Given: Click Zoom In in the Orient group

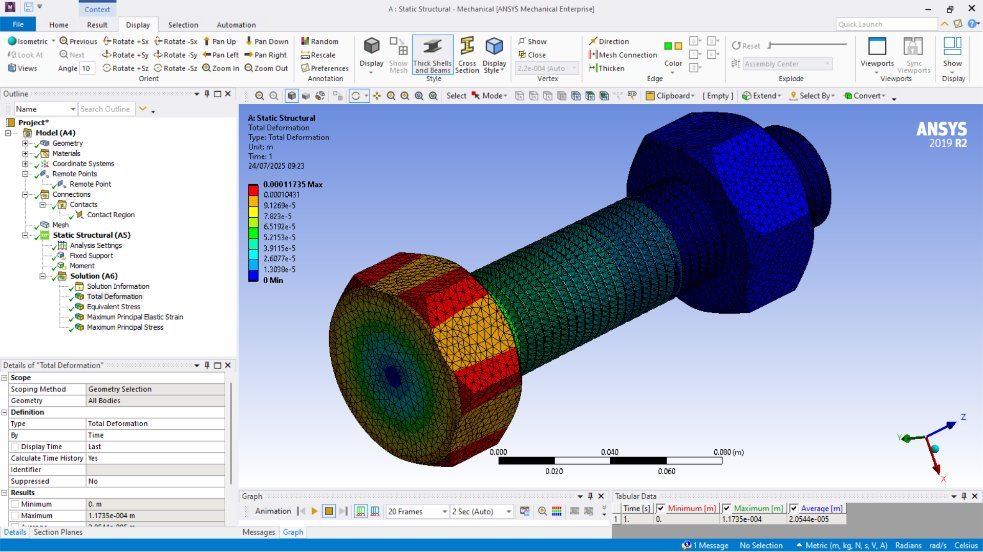Looking at the screenshot, I should 221,68.
